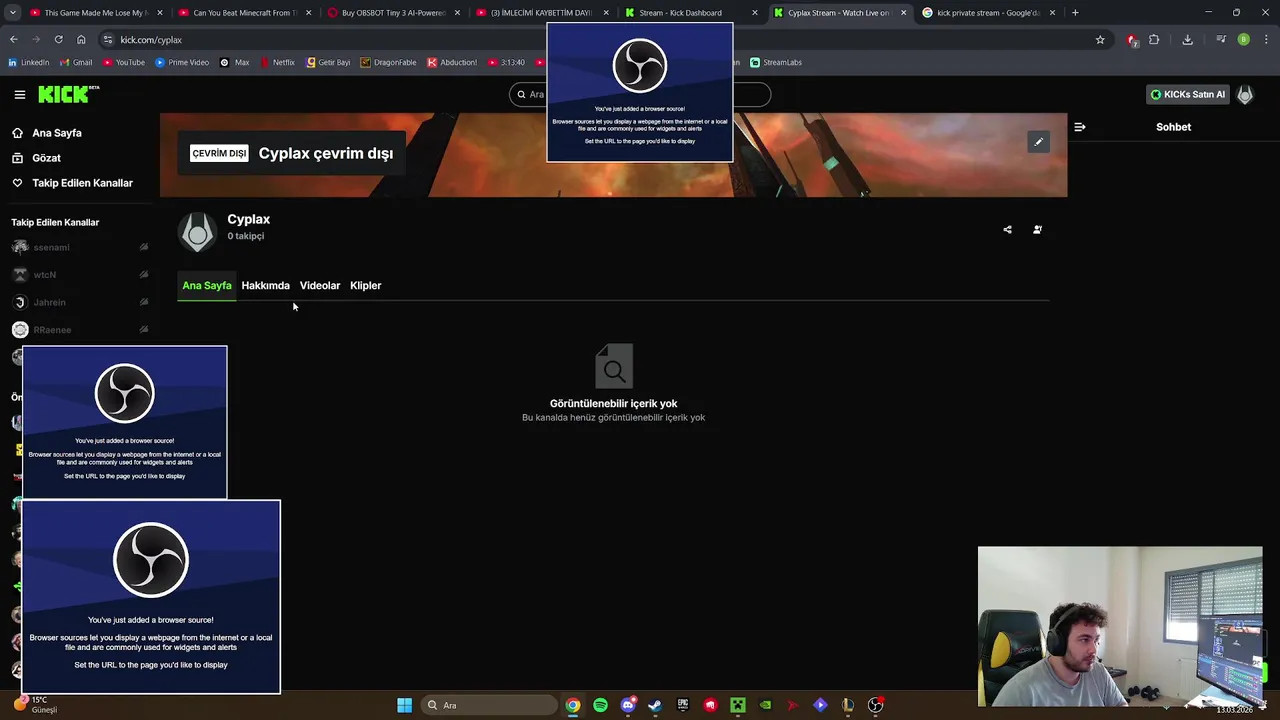Reload the current page
The width and height of the screenshot is (1280, 720).
[x=59, y=40]
